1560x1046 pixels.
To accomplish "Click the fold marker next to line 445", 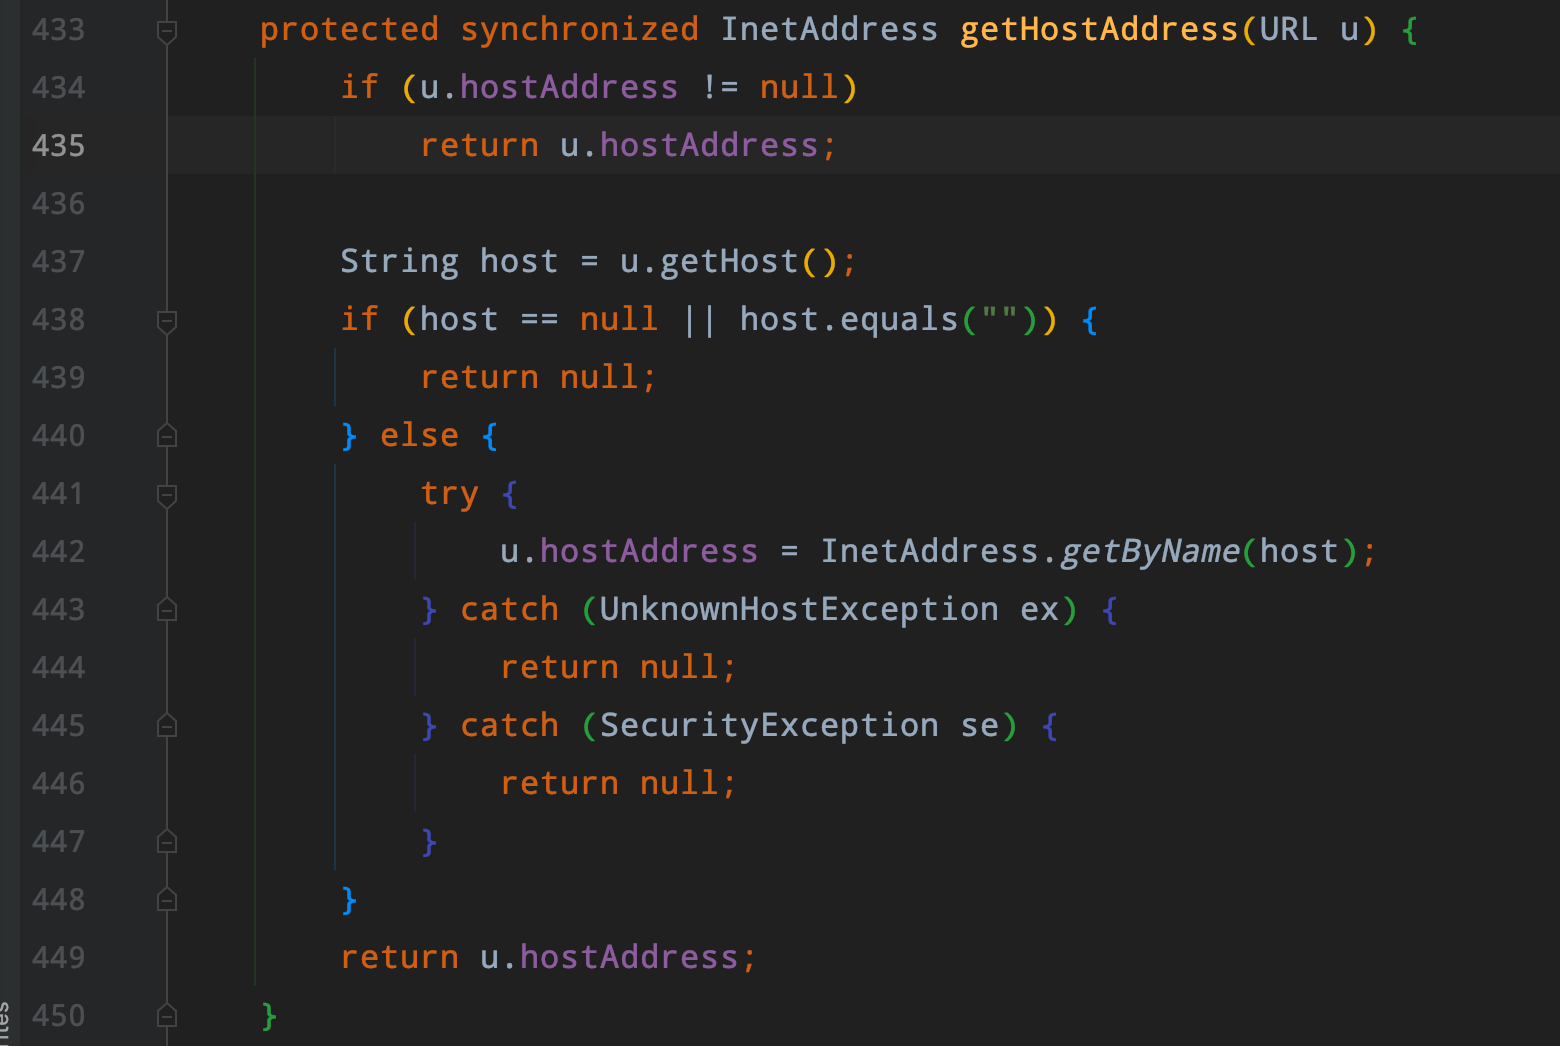I will [166, 725].
